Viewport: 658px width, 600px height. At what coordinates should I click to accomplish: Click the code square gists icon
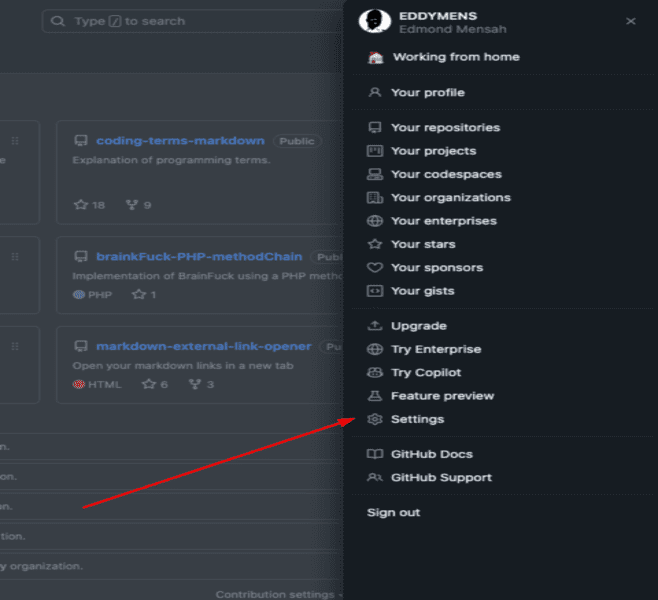[x=375, y=291]
